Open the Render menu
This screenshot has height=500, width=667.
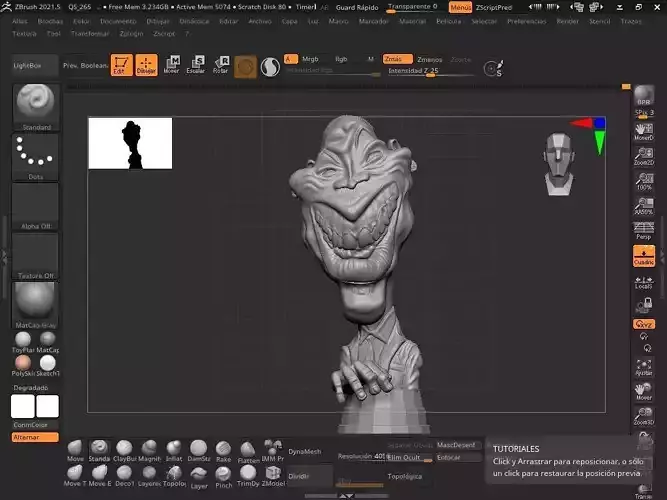[567, 21]
